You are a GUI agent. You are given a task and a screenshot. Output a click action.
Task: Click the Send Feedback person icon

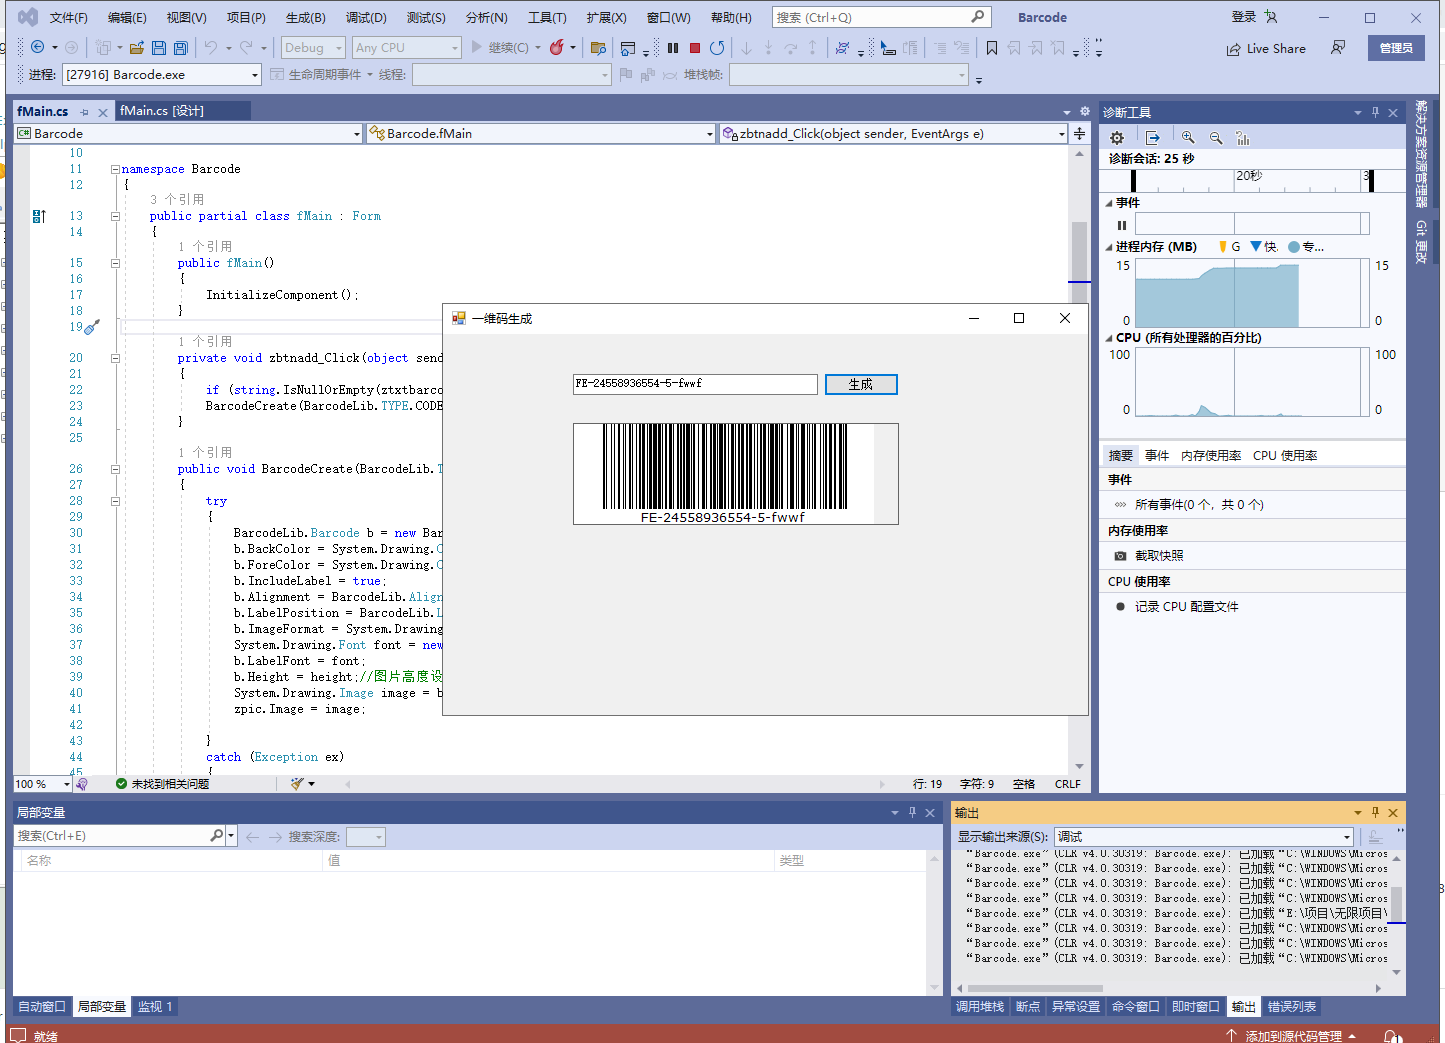pos(1338,48)
